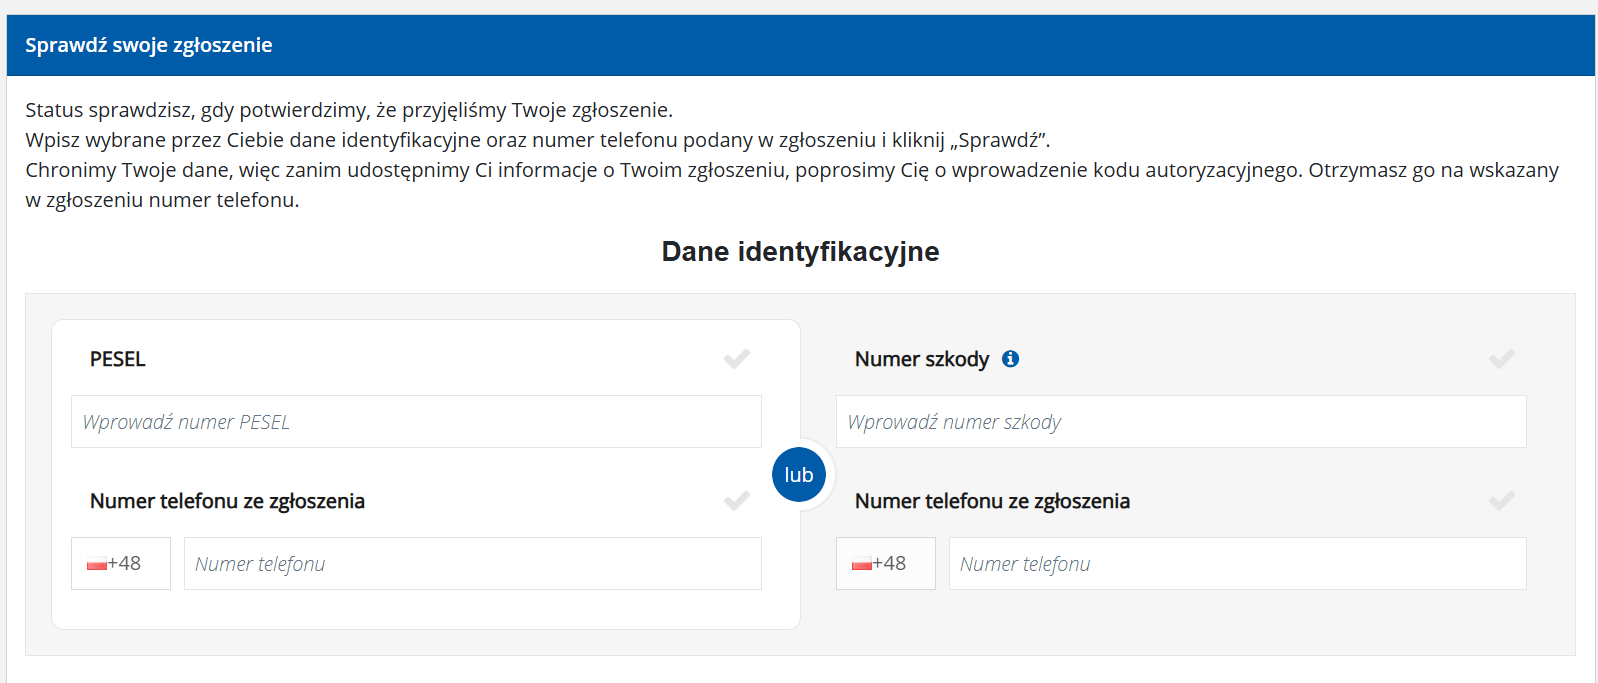
Task: Open the right +48 country code selector
Action: (x=886, y=563)
